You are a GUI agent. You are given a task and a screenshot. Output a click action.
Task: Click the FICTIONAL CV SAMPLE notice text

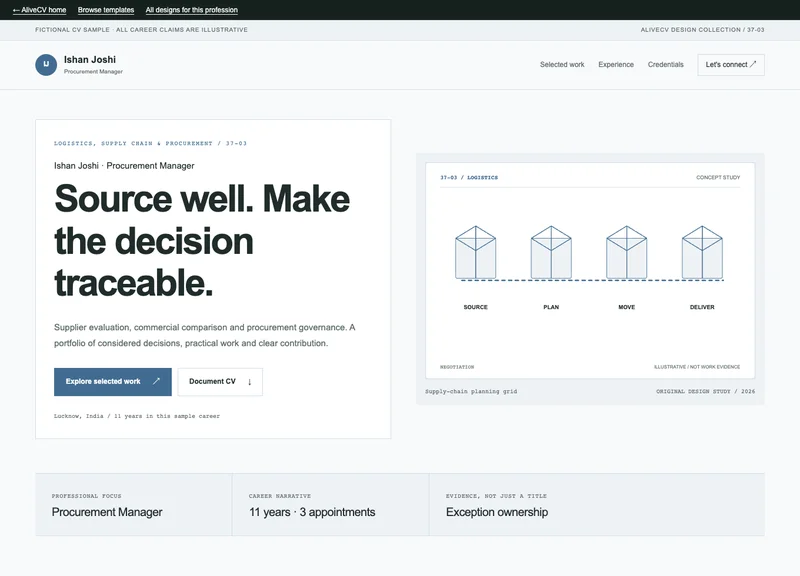coord(141,30)
